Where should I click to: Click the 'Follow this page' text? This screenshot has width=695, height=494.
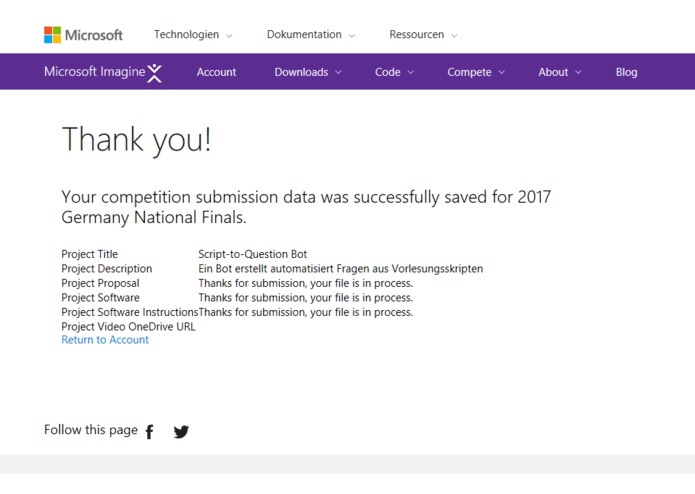pos(91,430)
